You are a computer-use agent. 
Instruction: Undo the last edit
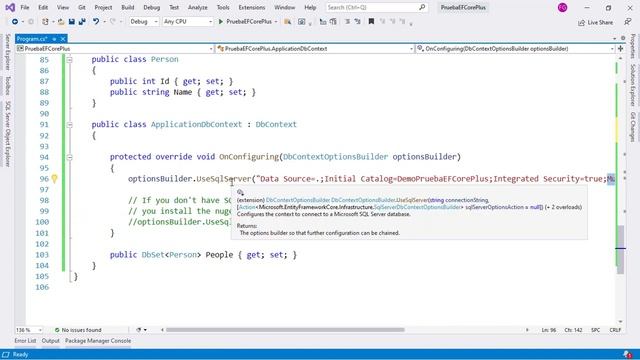pyautogui.click(x=96, y=22)
